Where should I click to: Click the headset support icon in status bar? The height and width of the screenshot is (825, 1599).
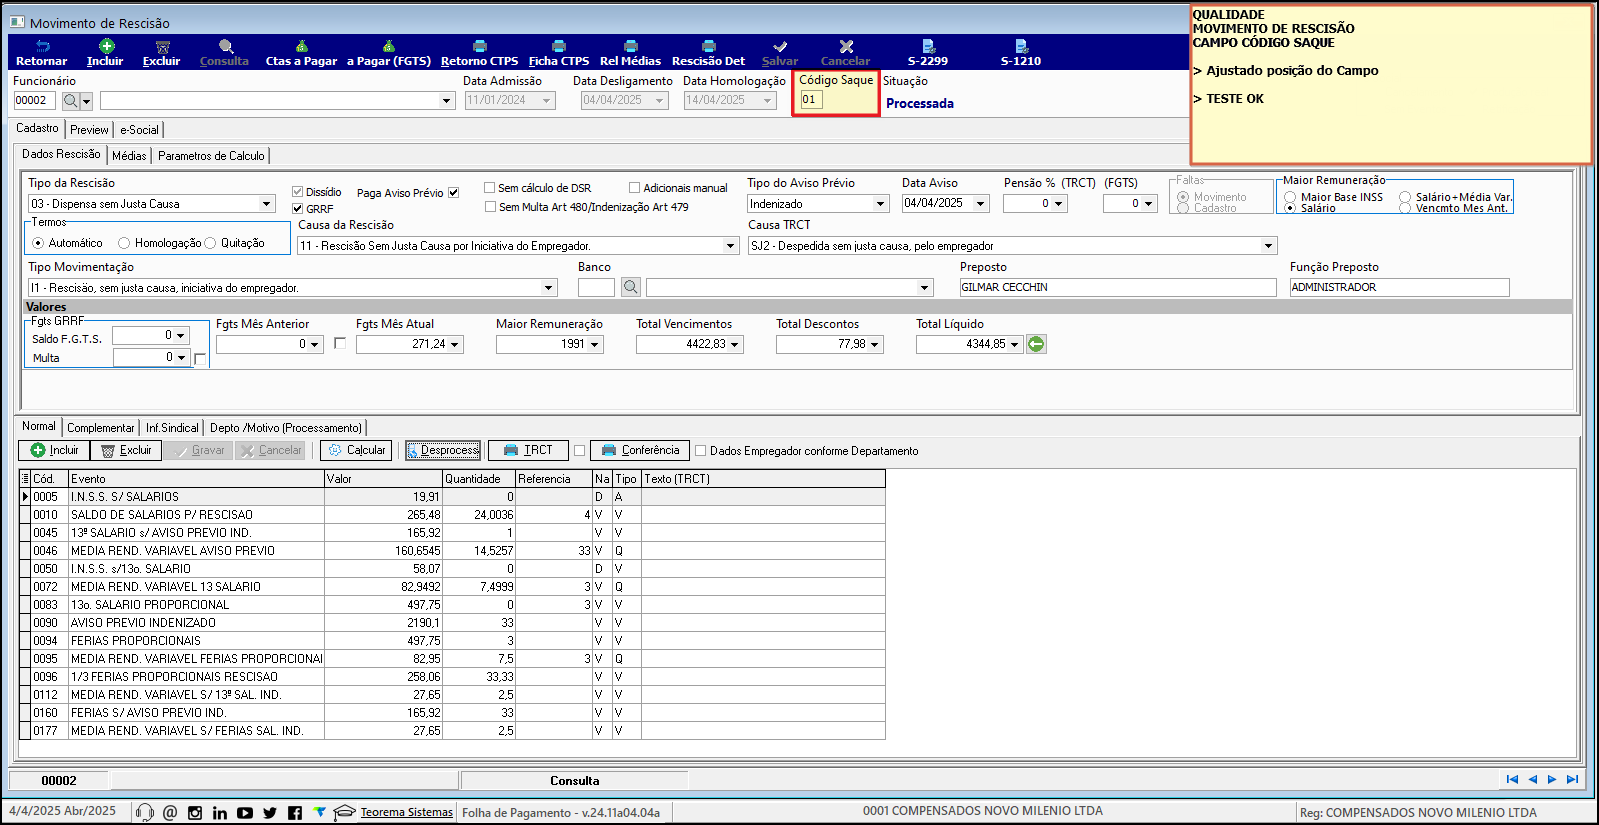[x=145, y=813]
